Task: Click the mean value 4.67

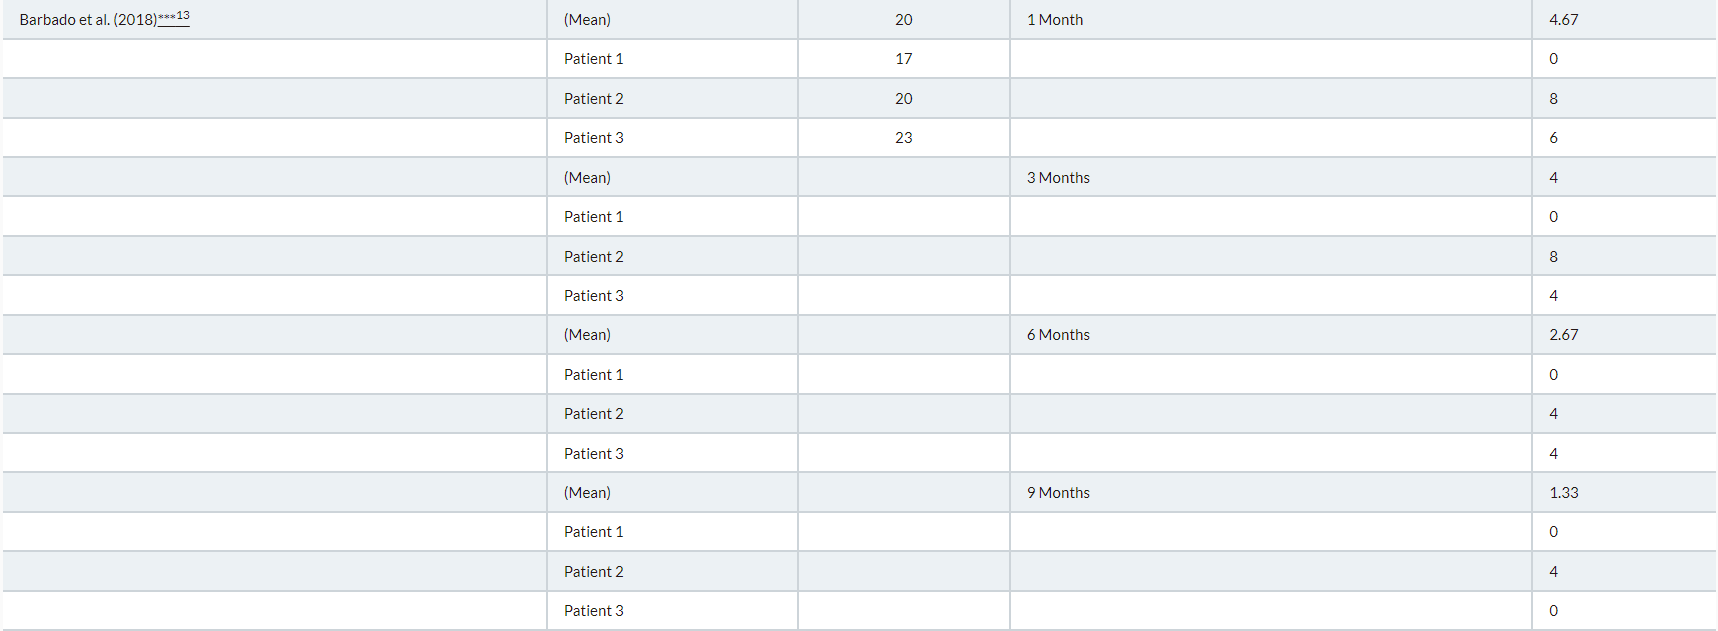Action: pos(1563,20)
